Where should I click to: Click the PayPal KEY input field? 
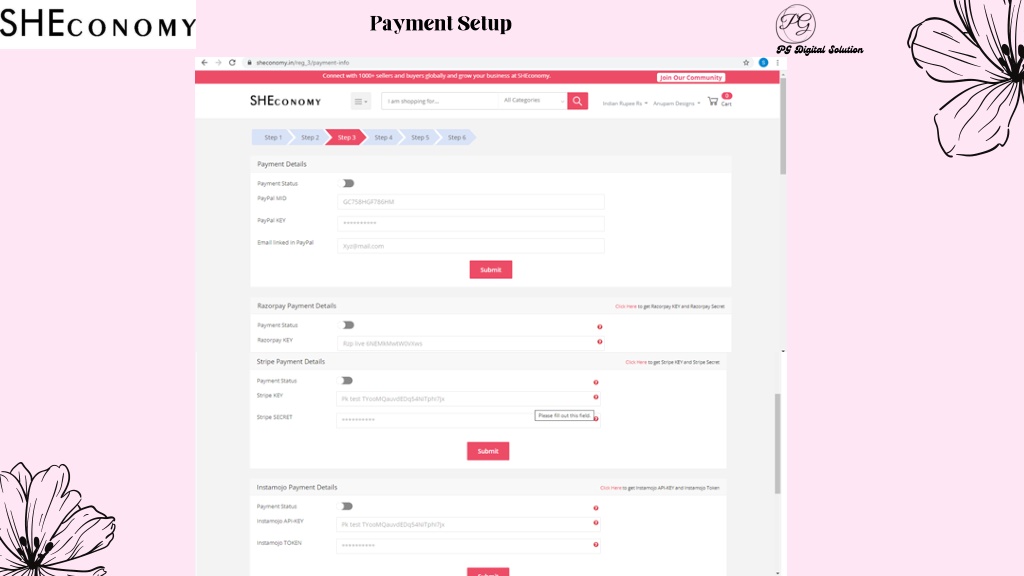pyautogui.click(x=471, y=223)
